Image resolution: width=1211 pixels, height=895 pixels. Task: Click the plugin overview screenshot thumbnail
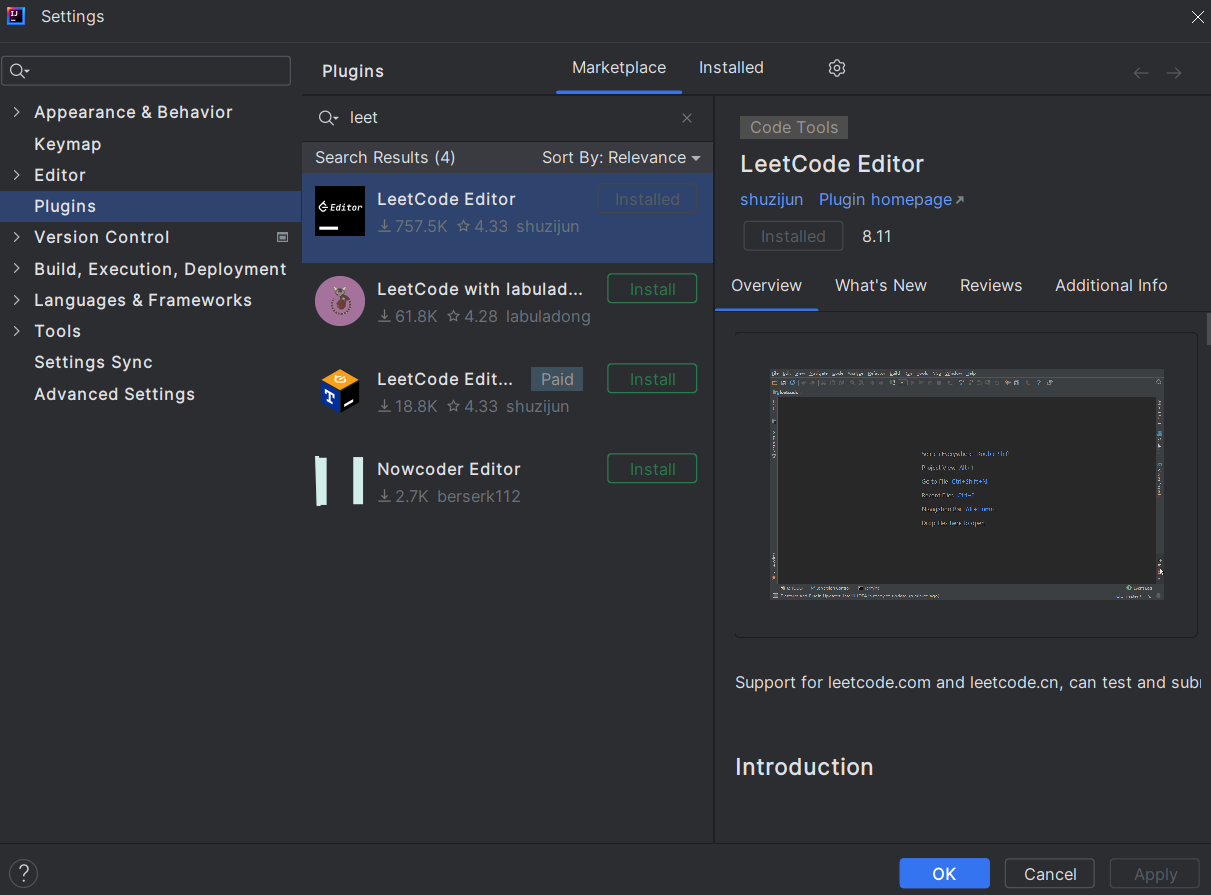(966, 485)
